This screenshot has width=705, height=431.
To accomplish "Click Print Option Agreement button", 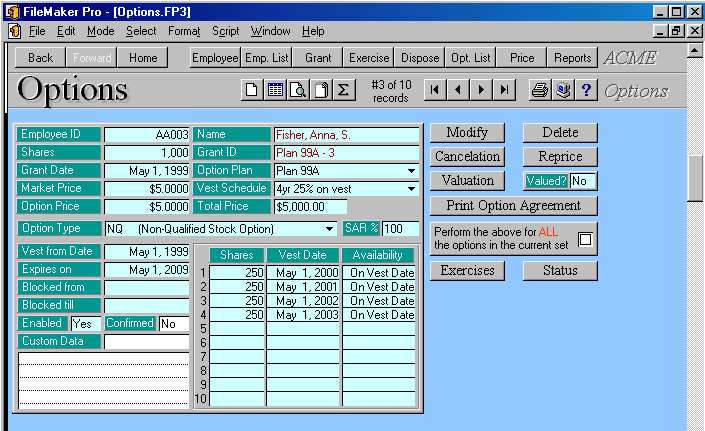I will 513,205.
